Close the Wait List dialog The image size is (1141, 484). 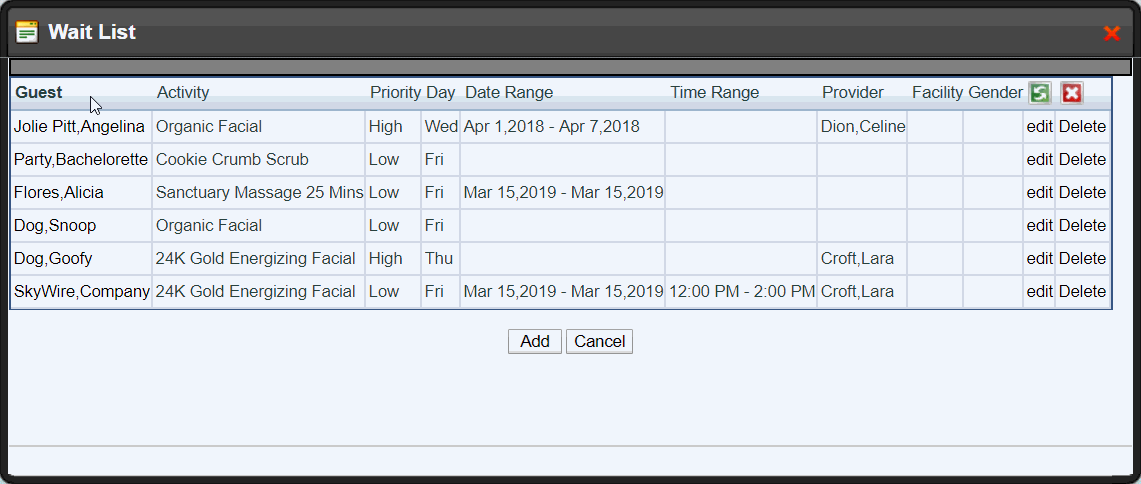coord(1111,33)
